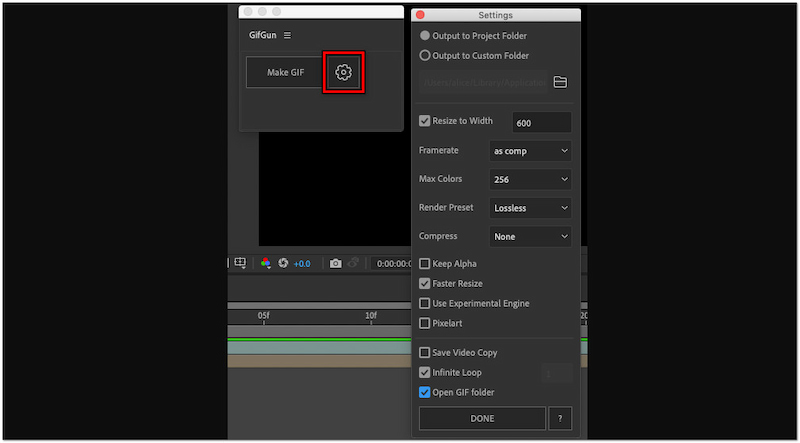Select Output to Project Folder option
Screen dimensions: 800x443
point(425,35)
